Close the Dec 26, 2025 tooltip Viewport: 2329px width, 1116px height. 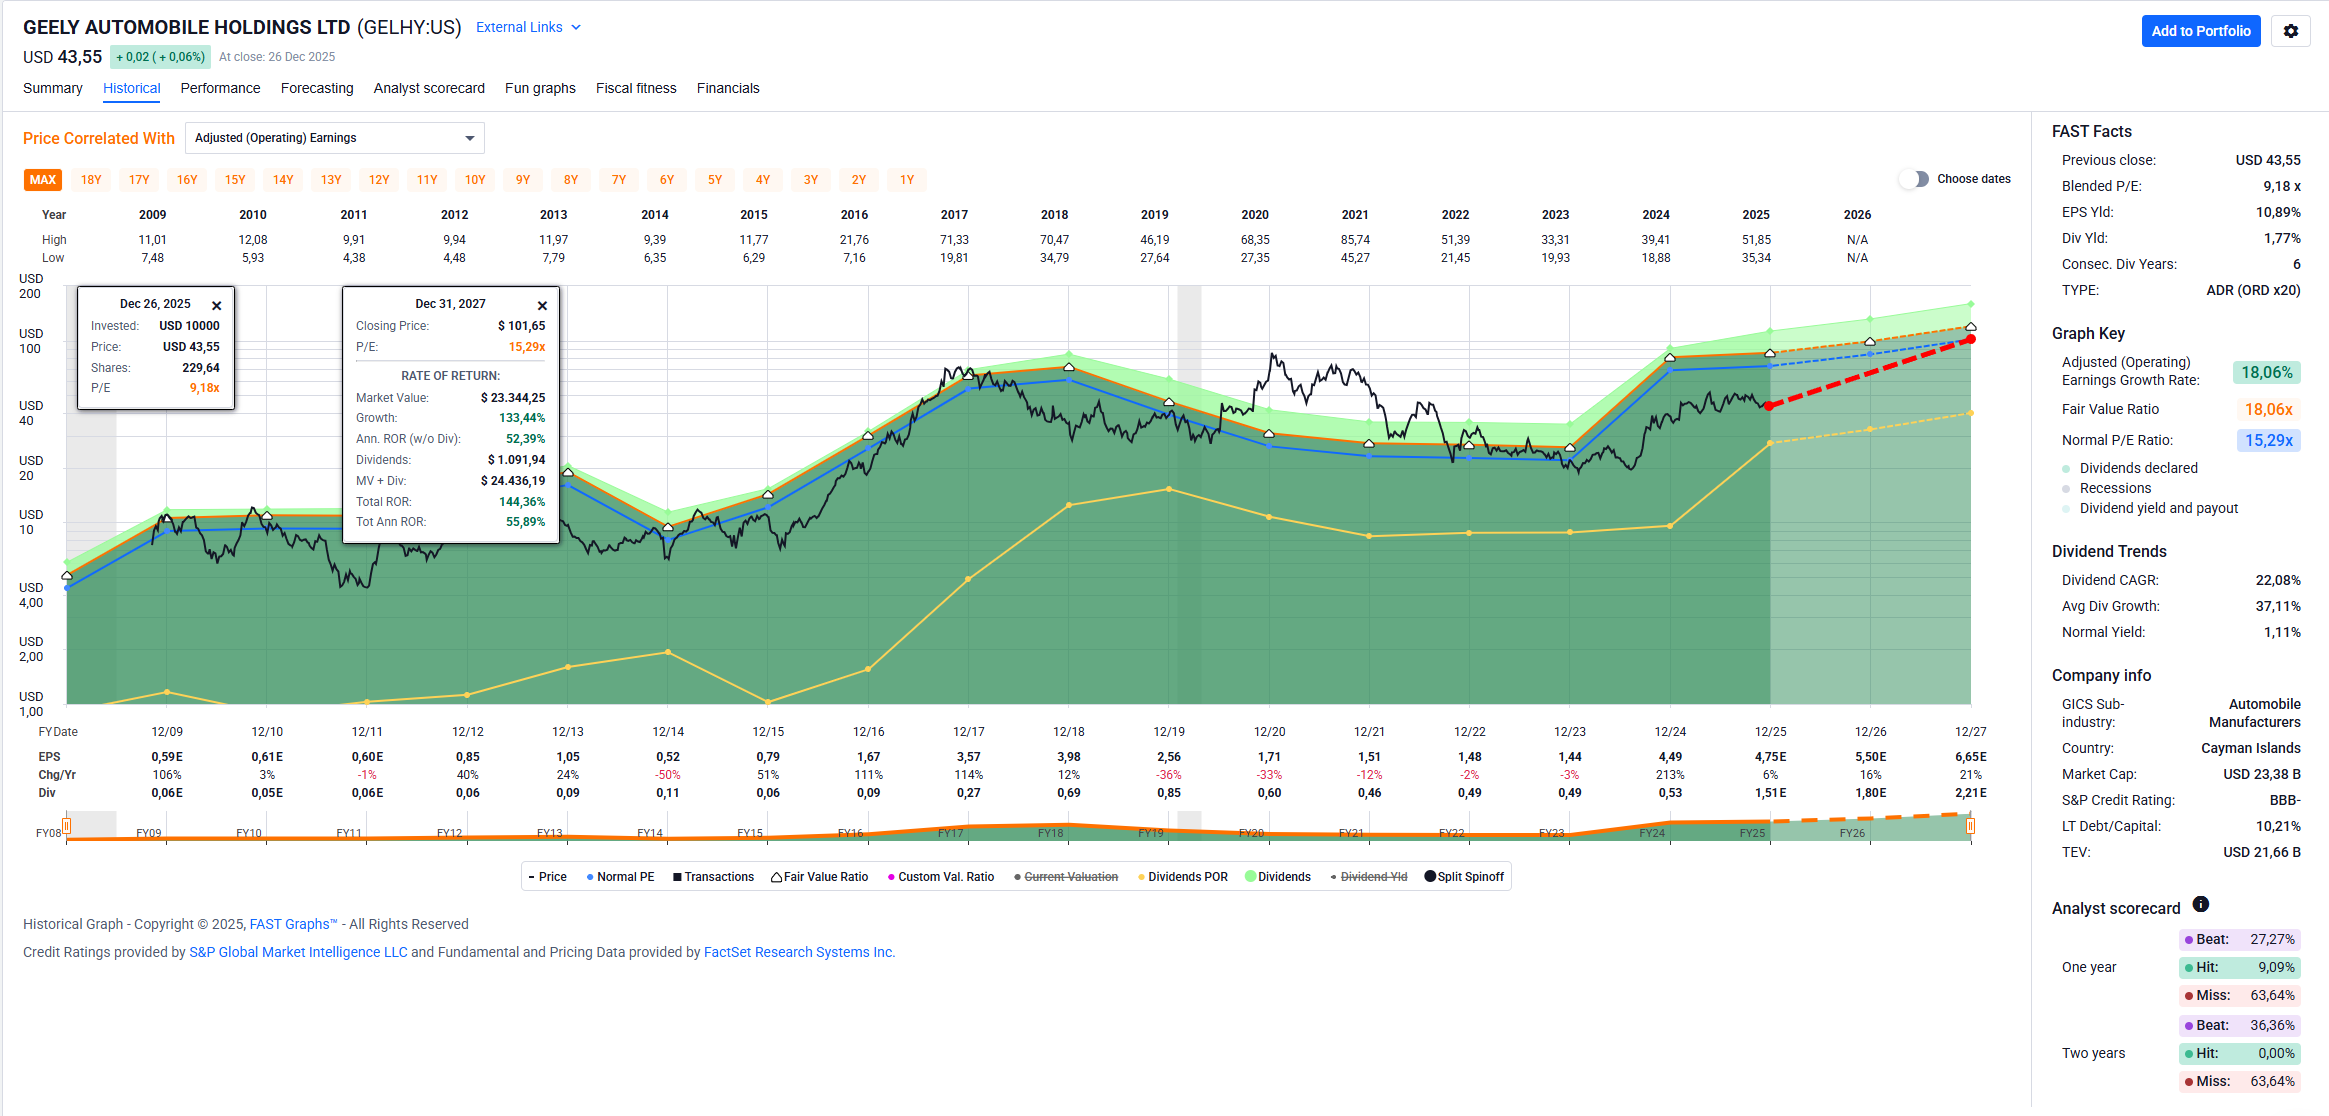click(x=216, y=306)
